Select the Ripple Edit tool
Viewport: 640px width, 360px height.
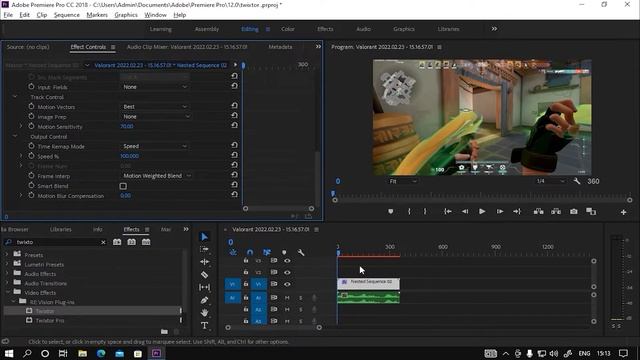point(204,262)
